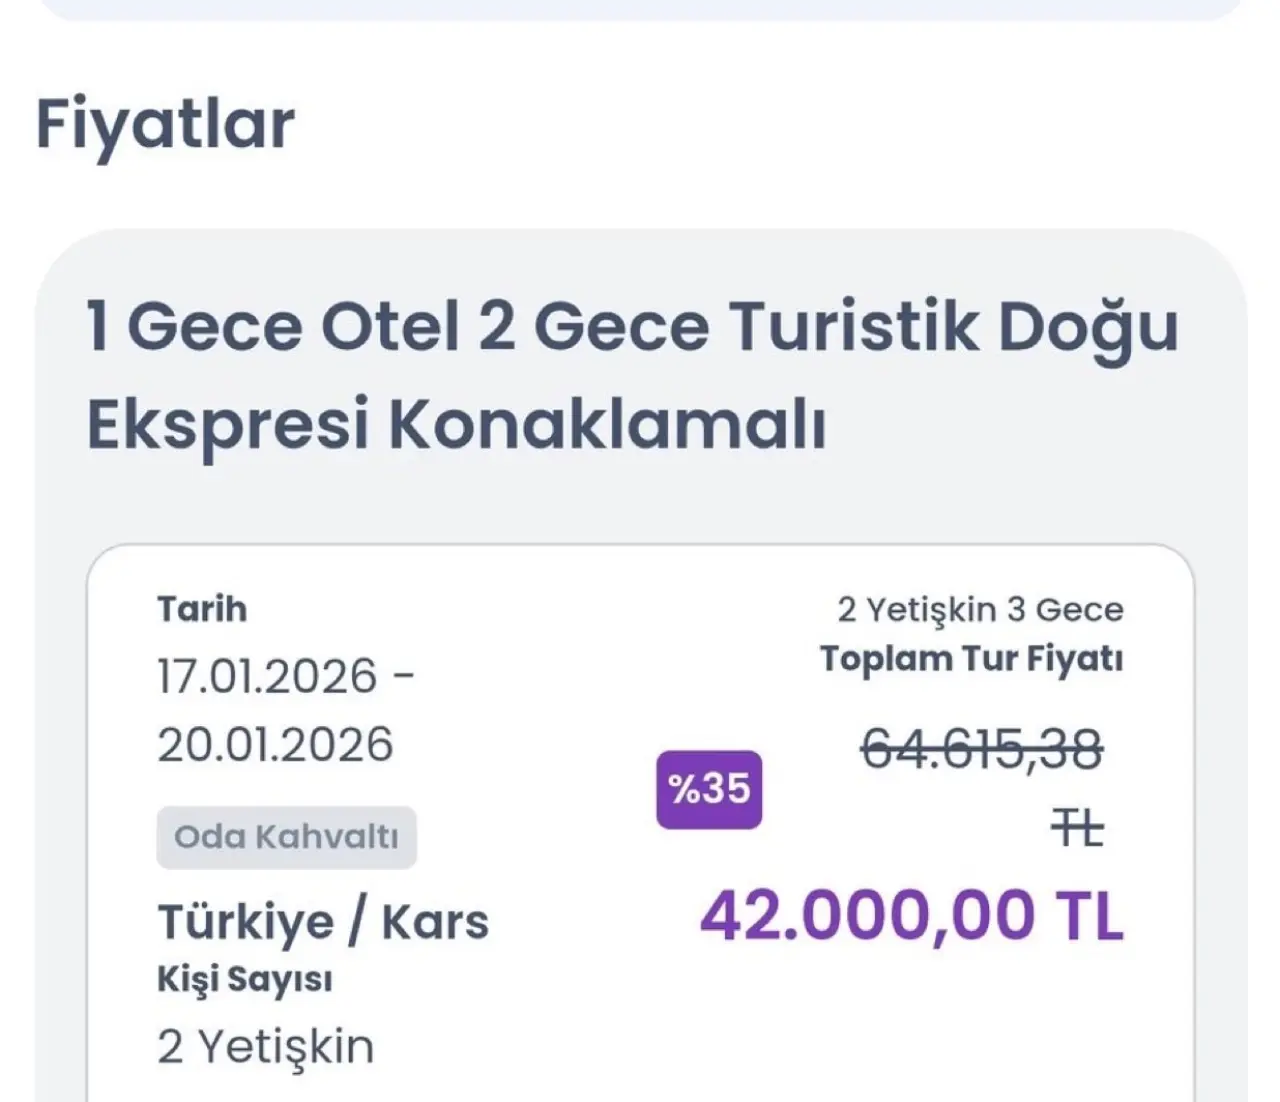Viewport: 1280px width, 1102px height.
Task: Click the Kişi Sayısı label
Action: pyautogui.click(x=245, y=979)
